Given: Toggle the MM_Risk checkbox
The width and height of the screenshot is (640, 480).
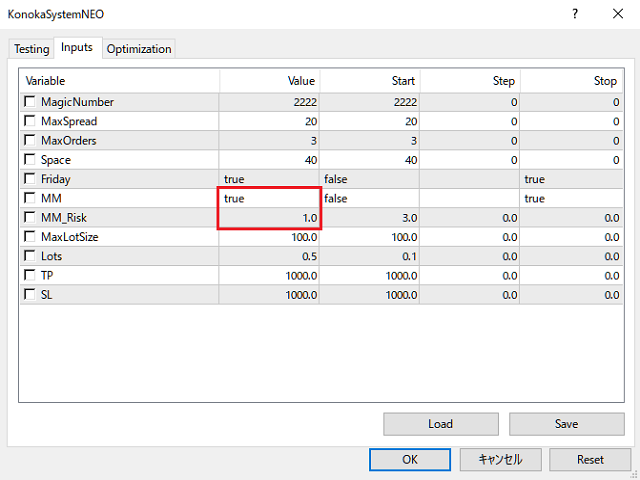Looking at the screenshot, I should [x=30, y=217].
